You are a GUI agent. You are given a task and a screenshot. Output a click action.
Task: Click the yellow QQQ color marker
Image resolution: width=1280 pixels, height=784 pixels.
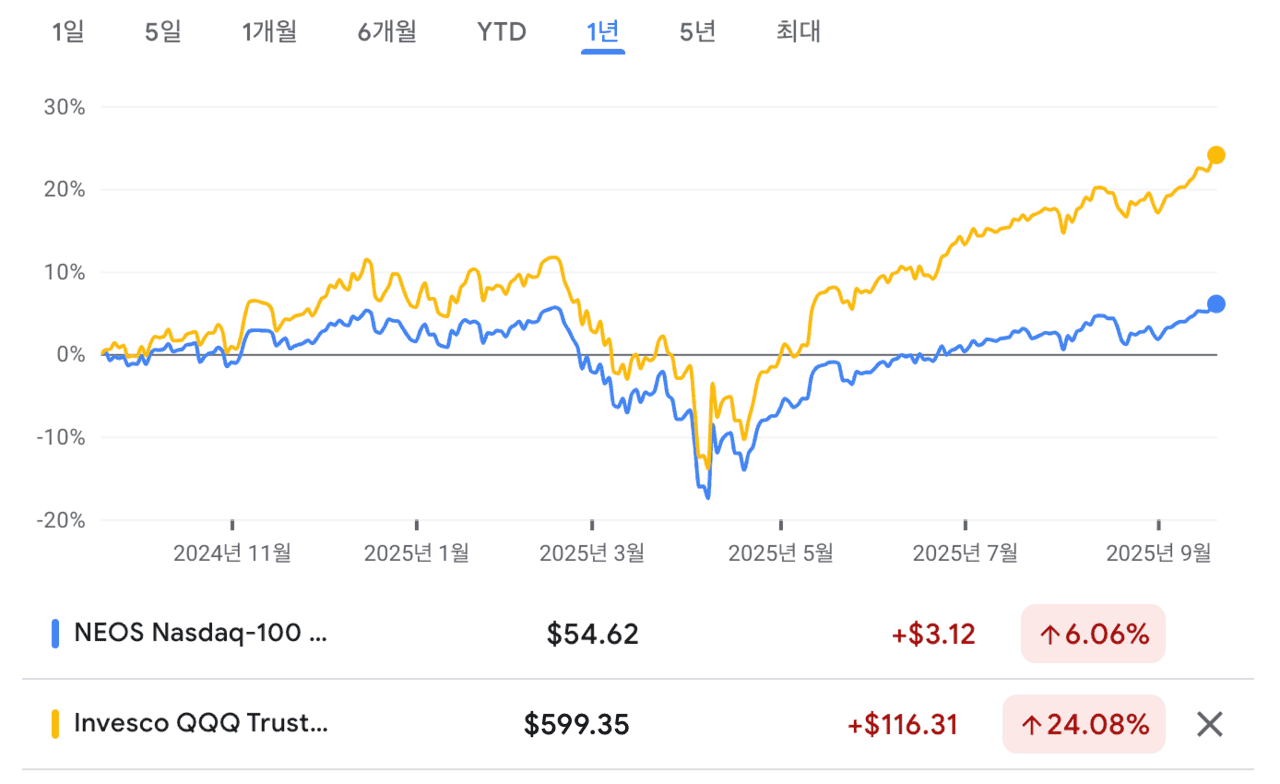tap(54, 724)
